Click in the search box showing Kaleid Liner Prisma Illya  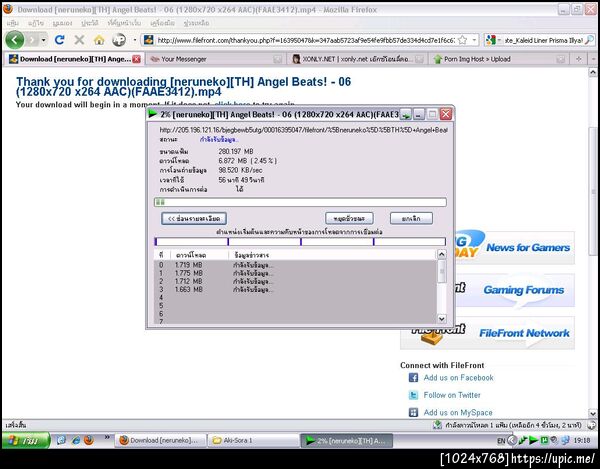[x=544, y=40]
